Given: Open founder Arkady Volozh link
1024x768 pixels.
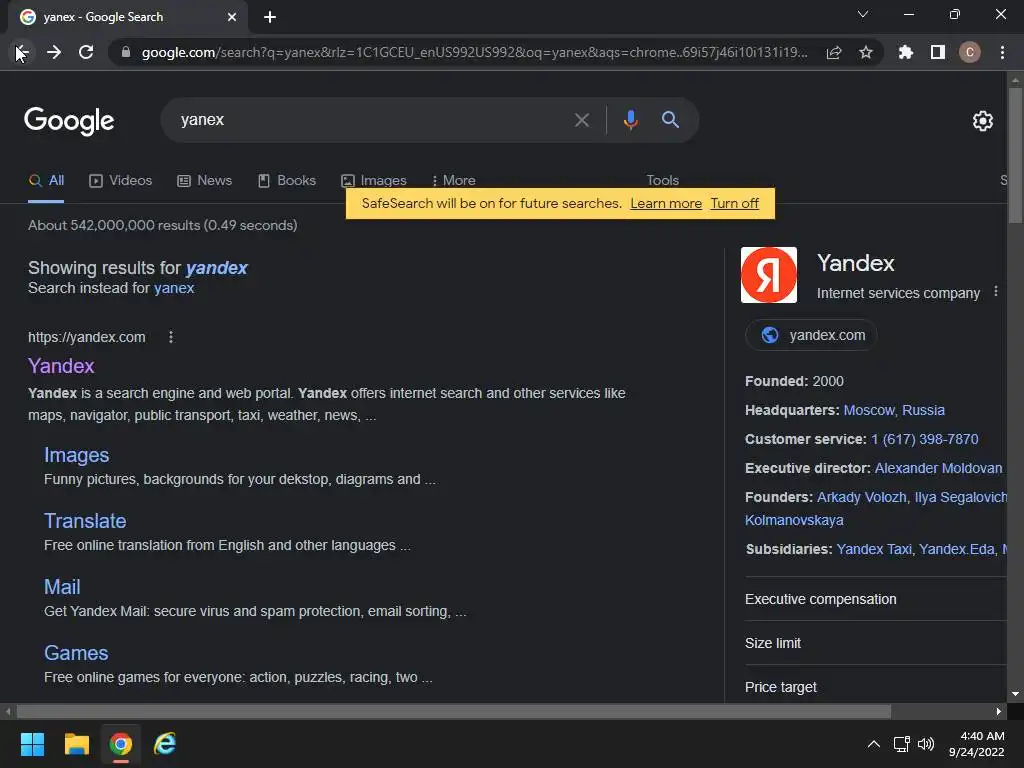Looking at the screenshot, I should tap(862, 498).
